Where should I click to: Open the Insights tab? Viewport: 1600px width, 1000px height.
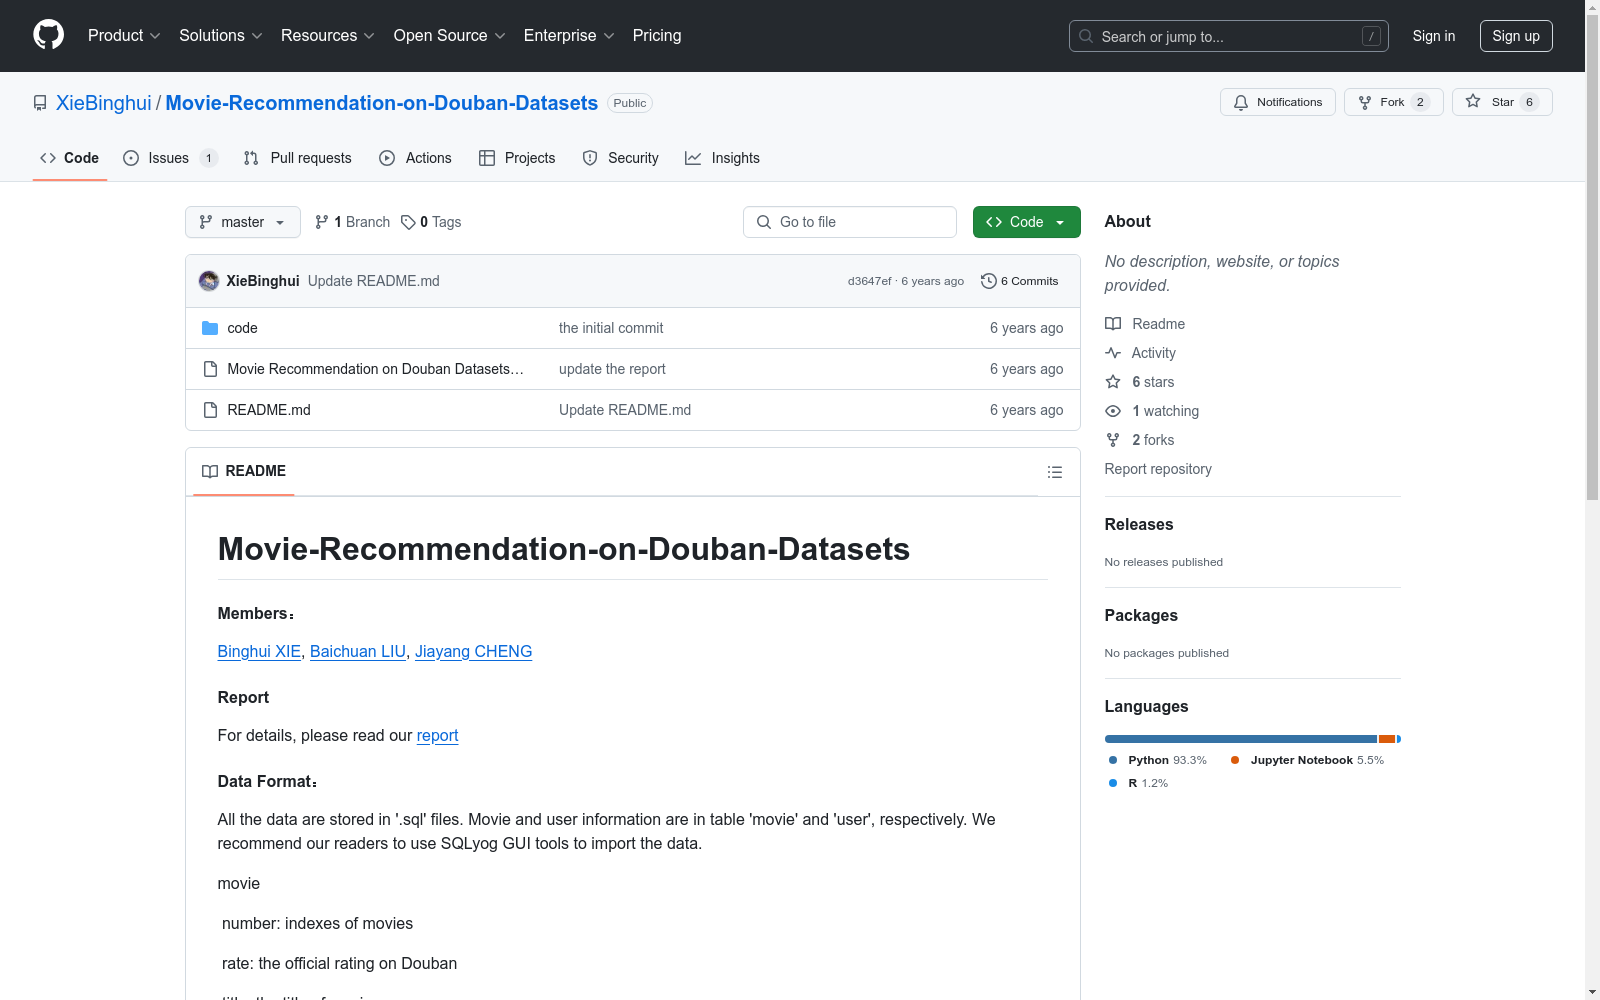click(x=722, y=158)
